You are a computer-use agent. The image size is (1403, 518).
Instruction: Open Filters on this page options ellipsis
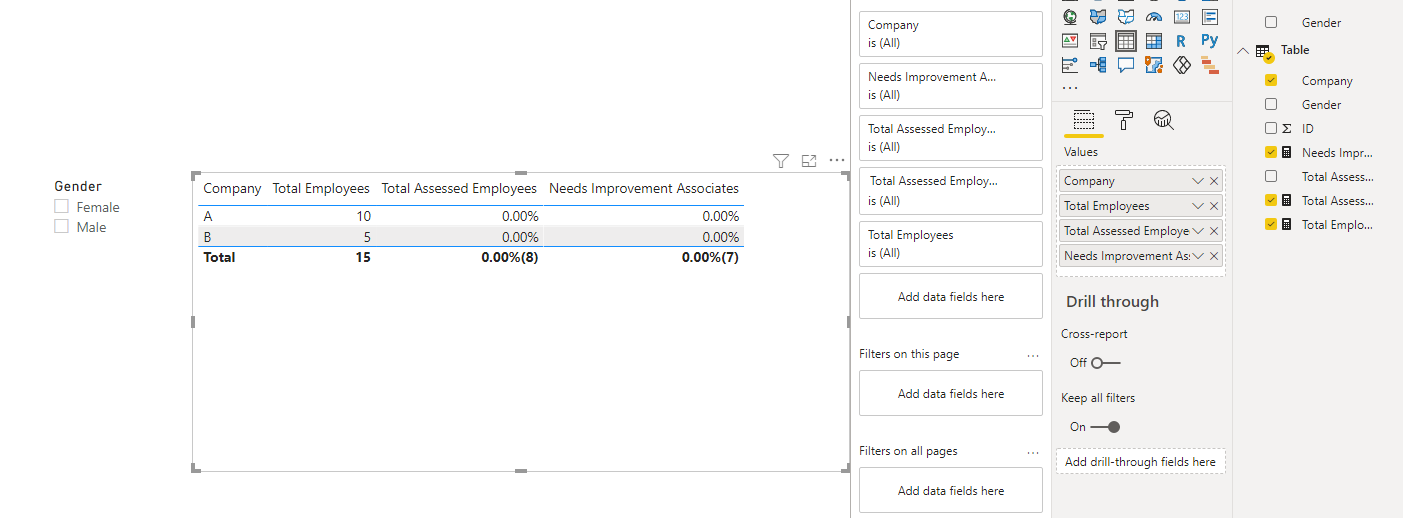coord(1033,355)
